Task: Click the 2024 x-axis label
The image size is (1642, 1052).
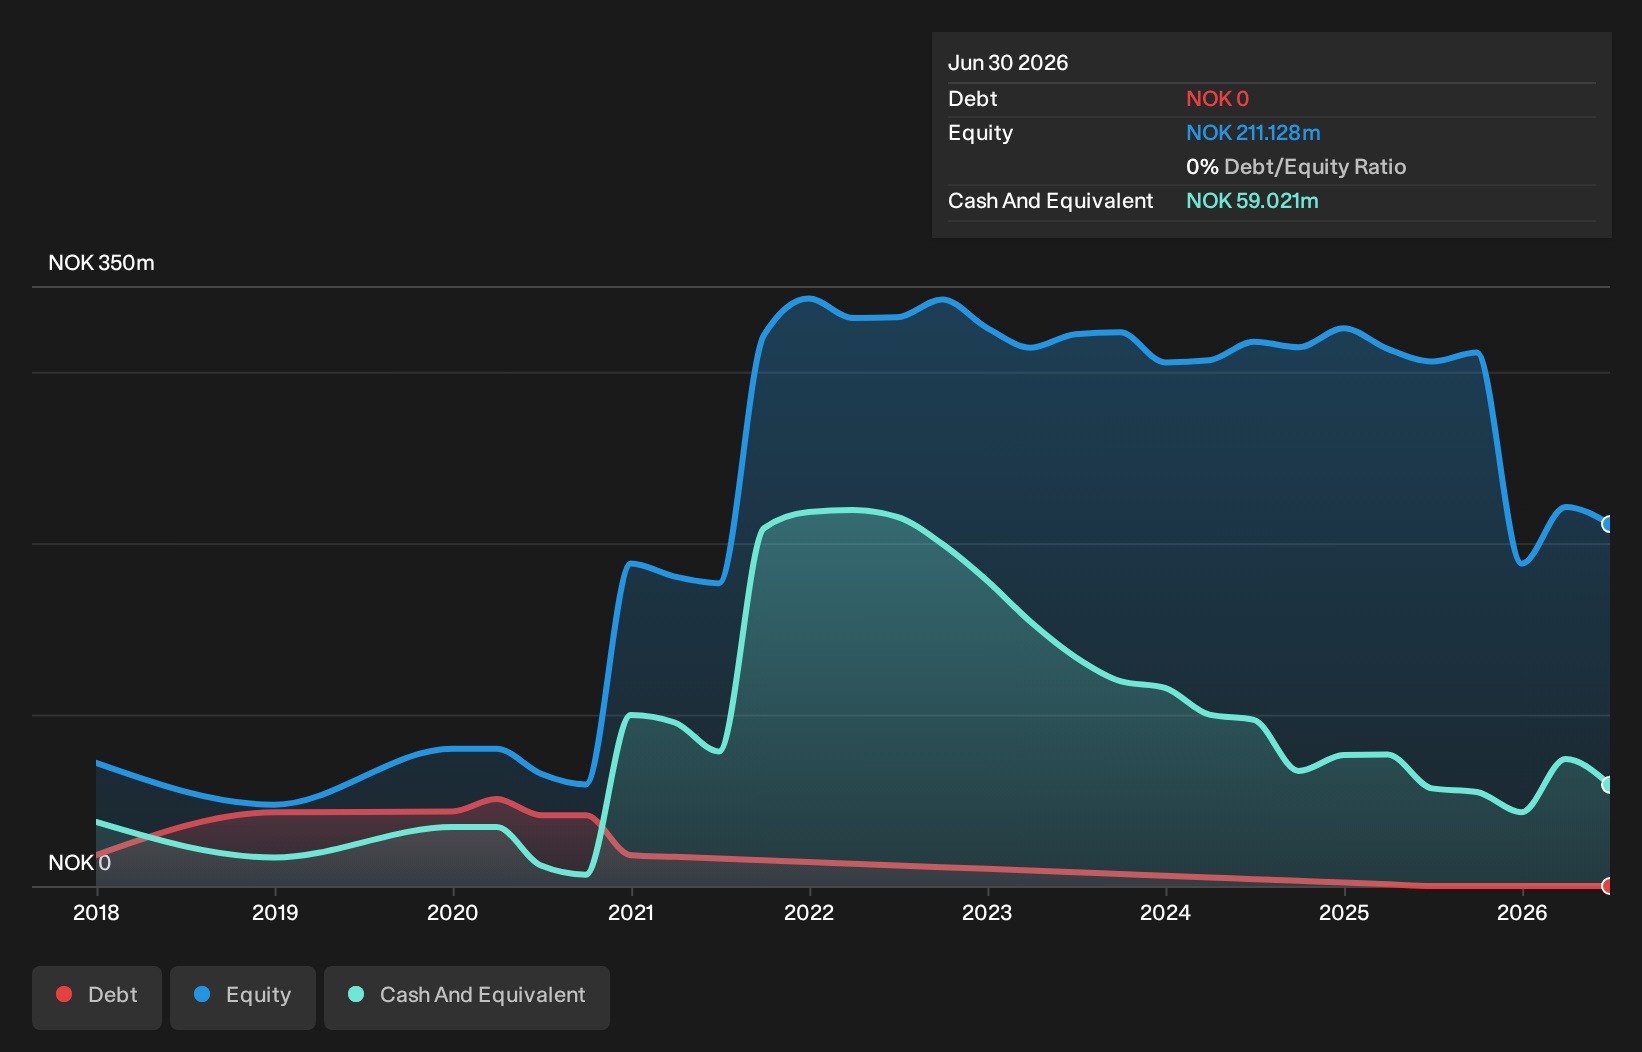Action: point(1165,913)
